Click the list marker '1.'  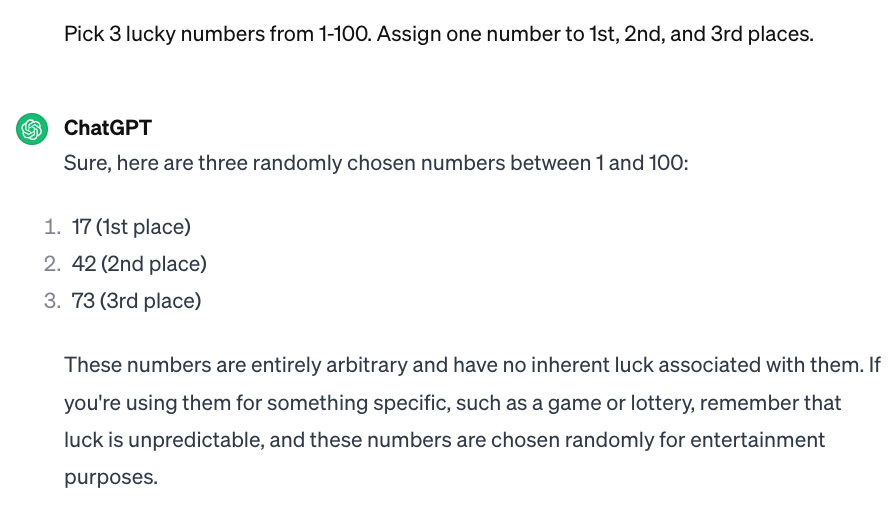pyautogui.click(x=53, y=227)
